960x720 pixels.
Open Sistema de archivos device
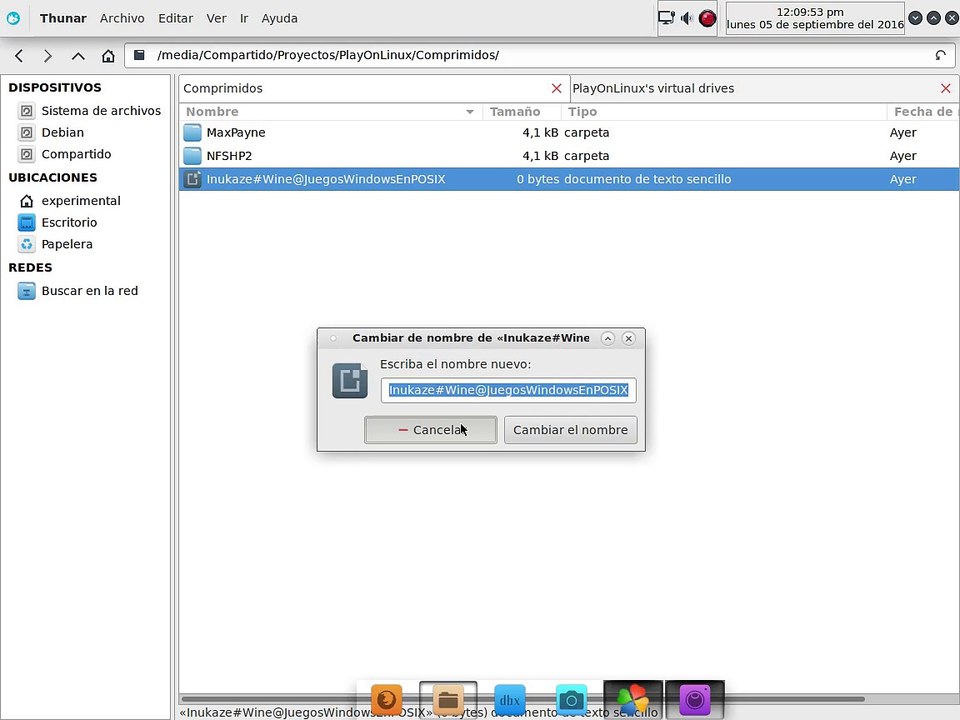90,111
